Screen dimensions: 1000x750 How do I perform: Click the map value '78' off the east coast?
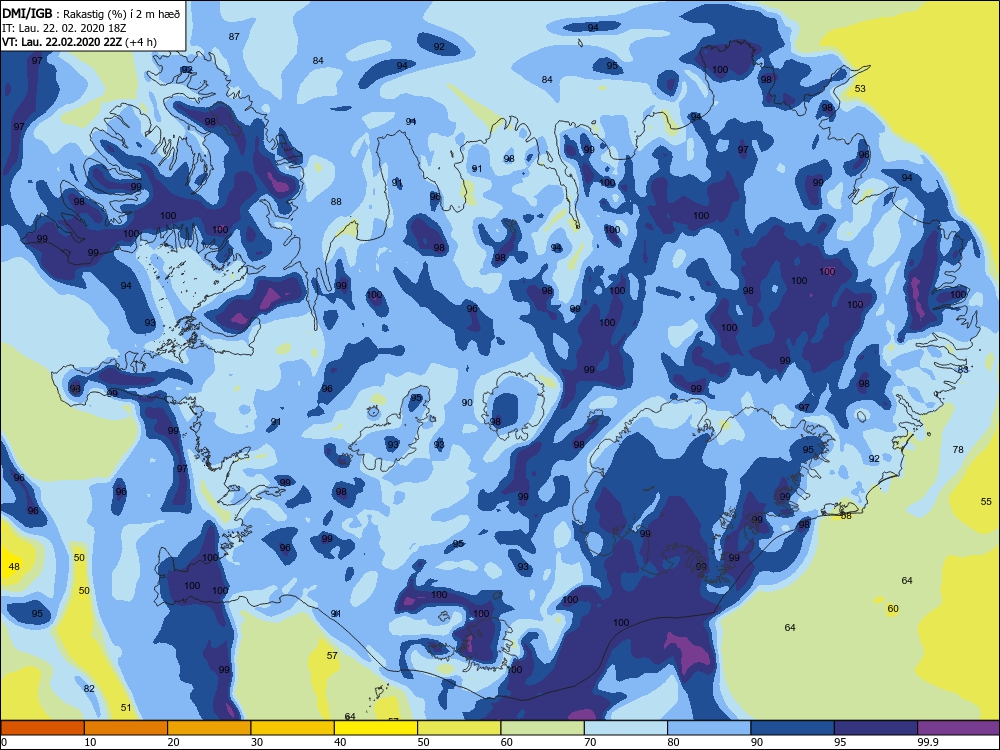click(958, 450)
